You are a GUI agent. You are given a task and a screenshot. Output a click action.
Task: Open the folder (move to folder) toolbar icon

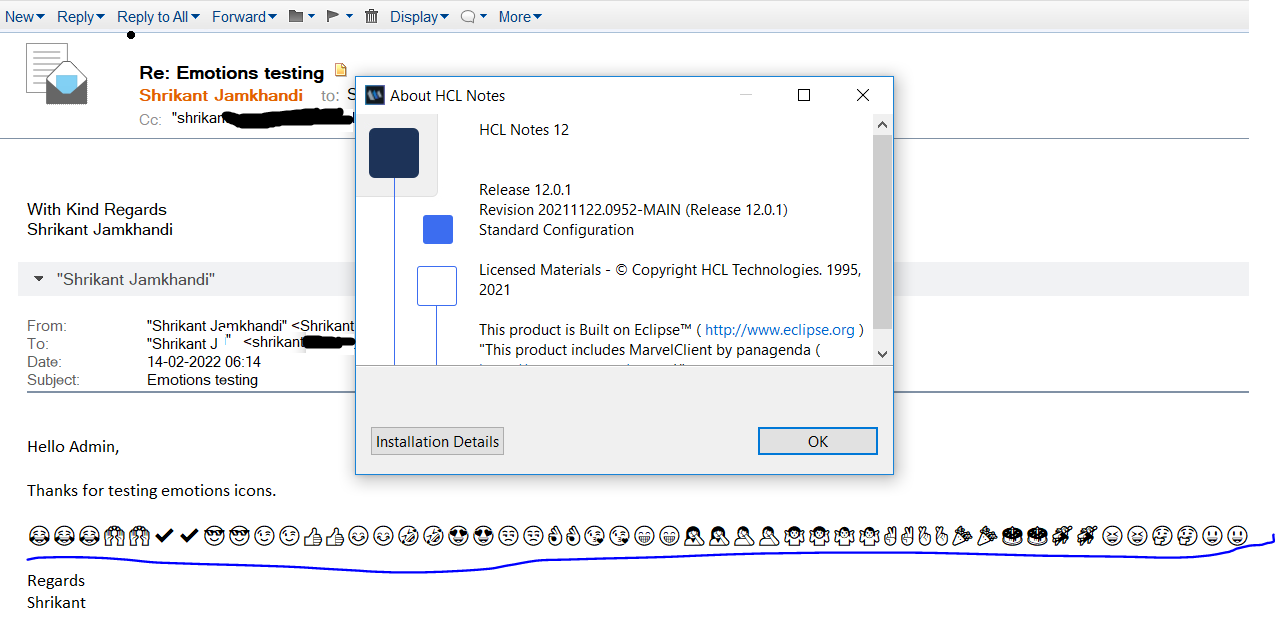click(295, 16)
